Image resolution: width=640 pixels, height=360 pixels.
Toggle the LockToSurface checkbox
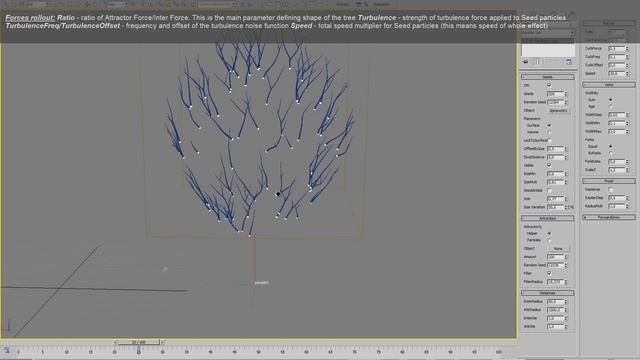pos(550,140)
